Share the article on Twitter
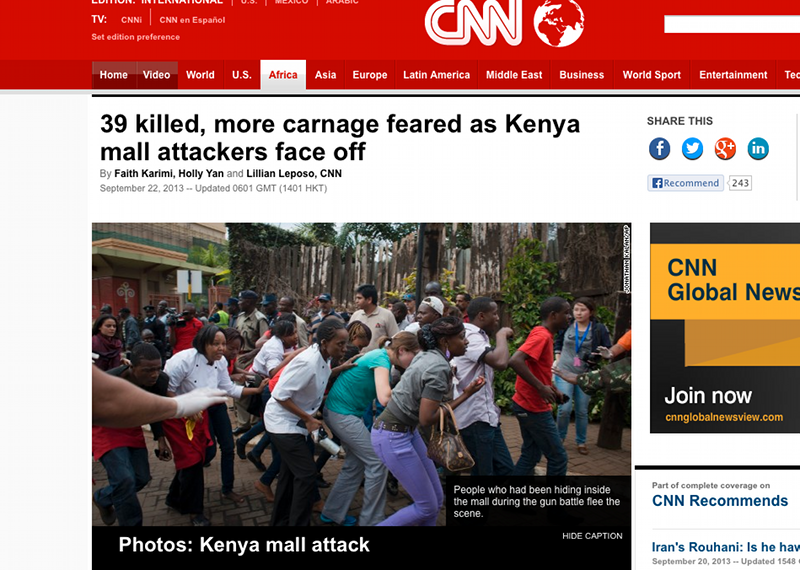Image resolution: width=800 pixels, height=570 pixels. [692, 149]
